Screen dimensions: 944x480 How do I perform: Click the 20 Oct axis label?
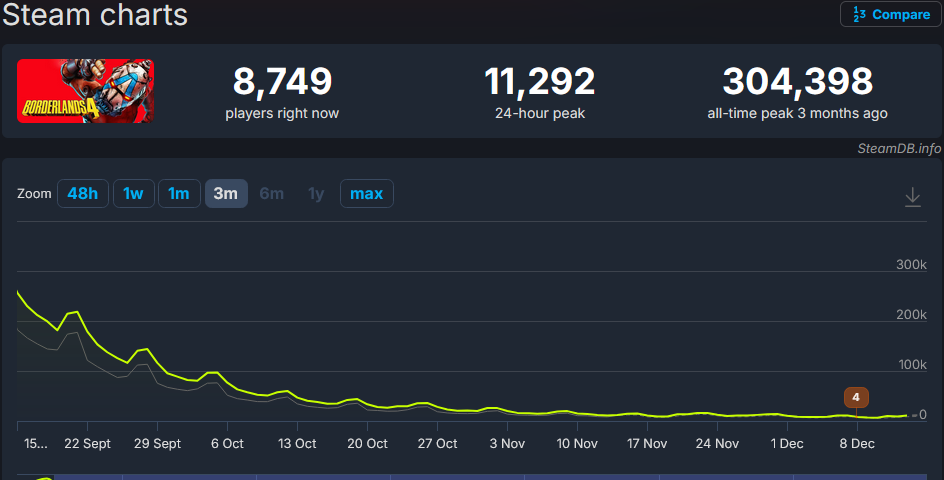point(367,444)
